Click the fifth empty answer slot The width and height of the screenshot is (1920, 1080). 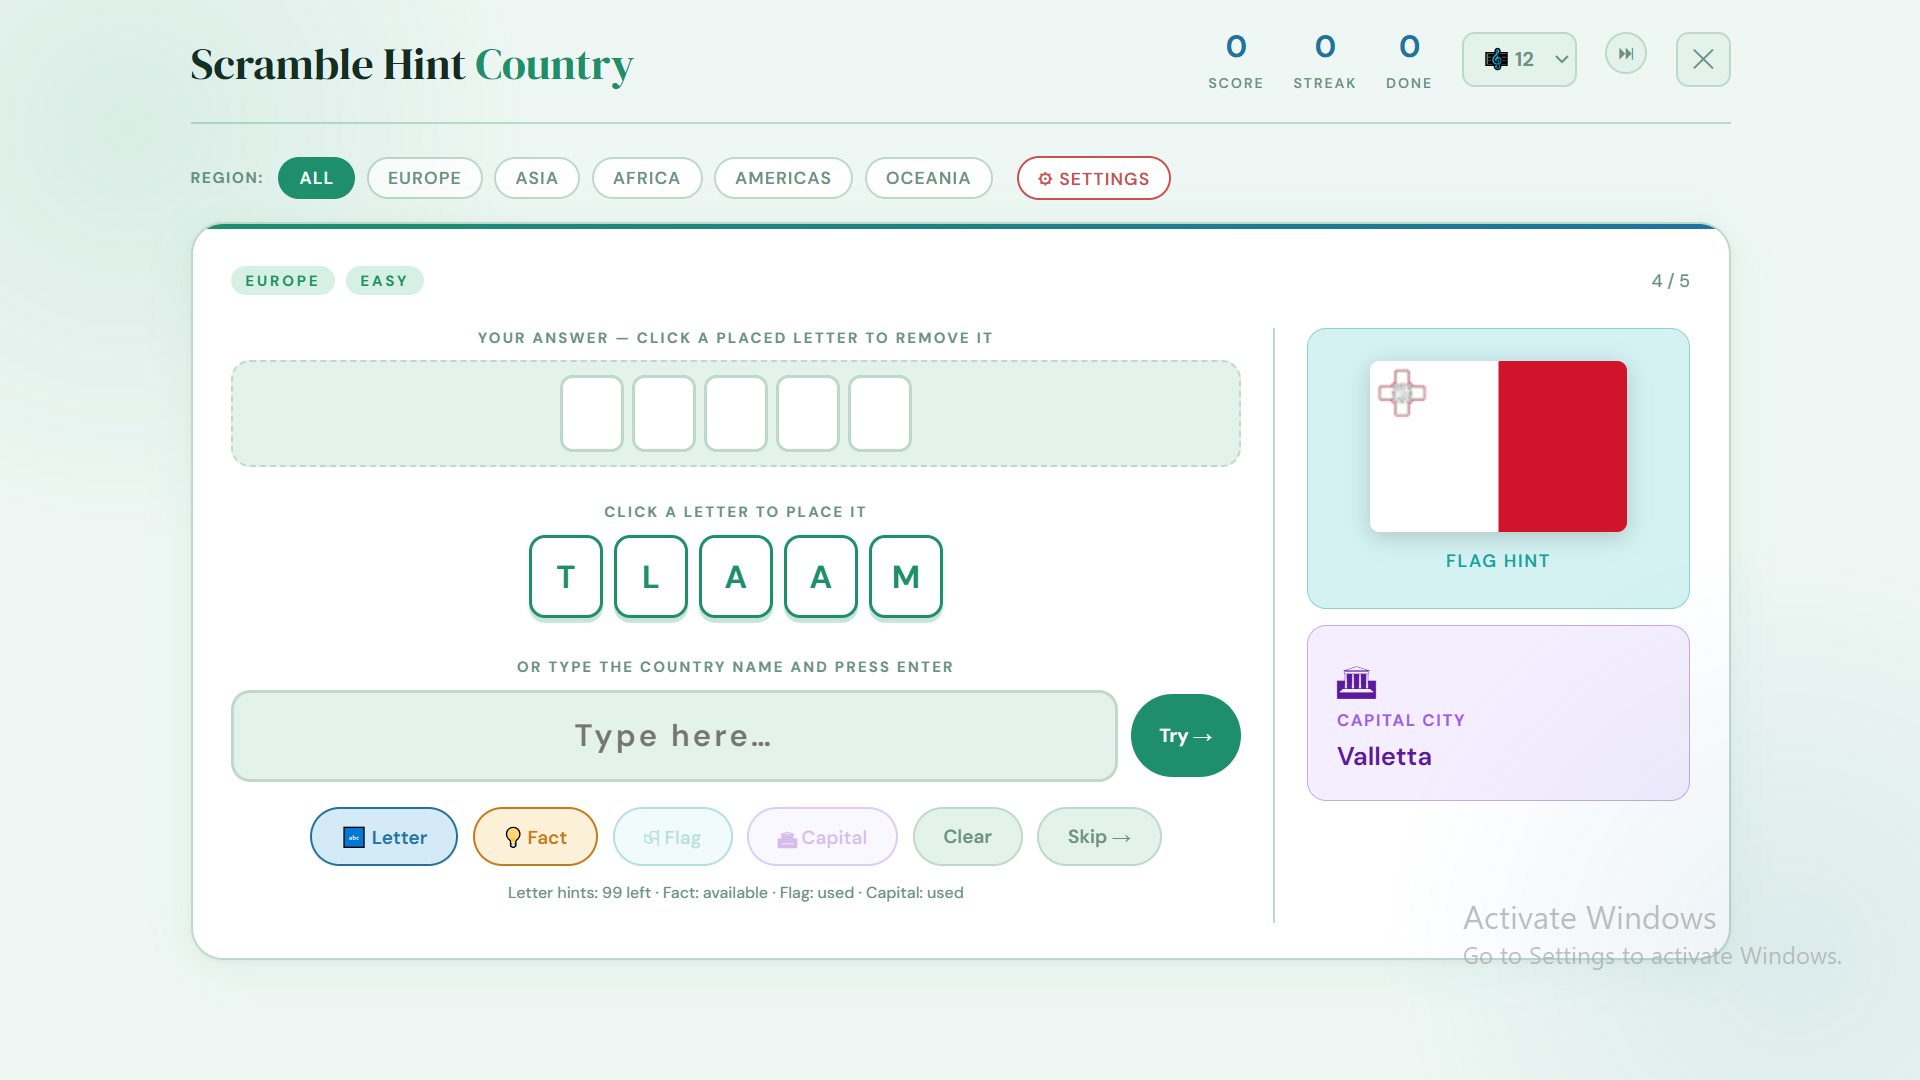coord(880,413)
